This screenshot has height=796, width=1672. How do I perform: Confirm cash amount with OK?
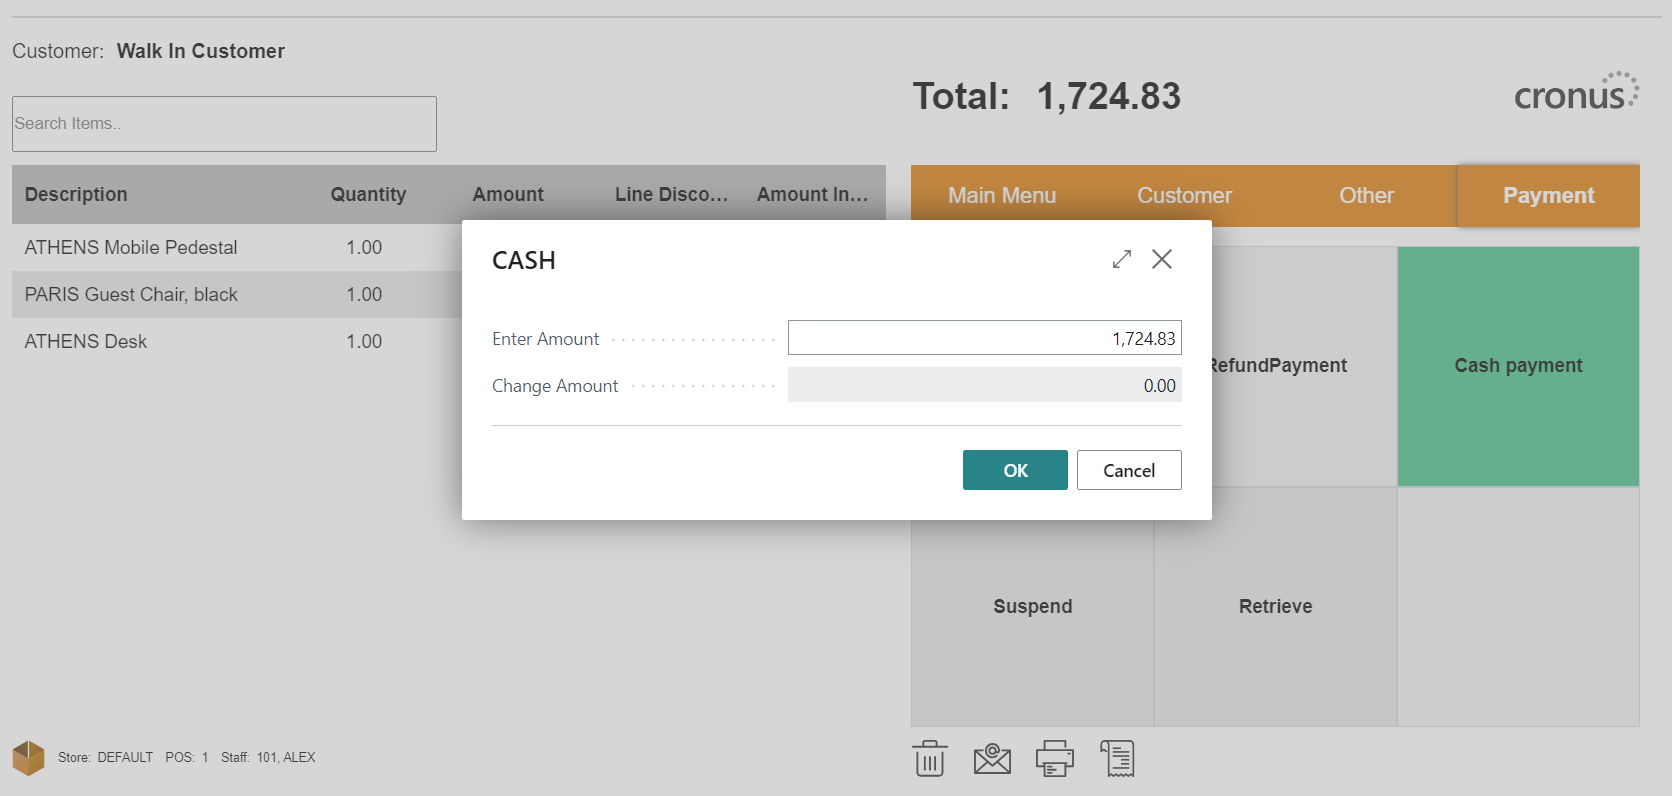1015,470
